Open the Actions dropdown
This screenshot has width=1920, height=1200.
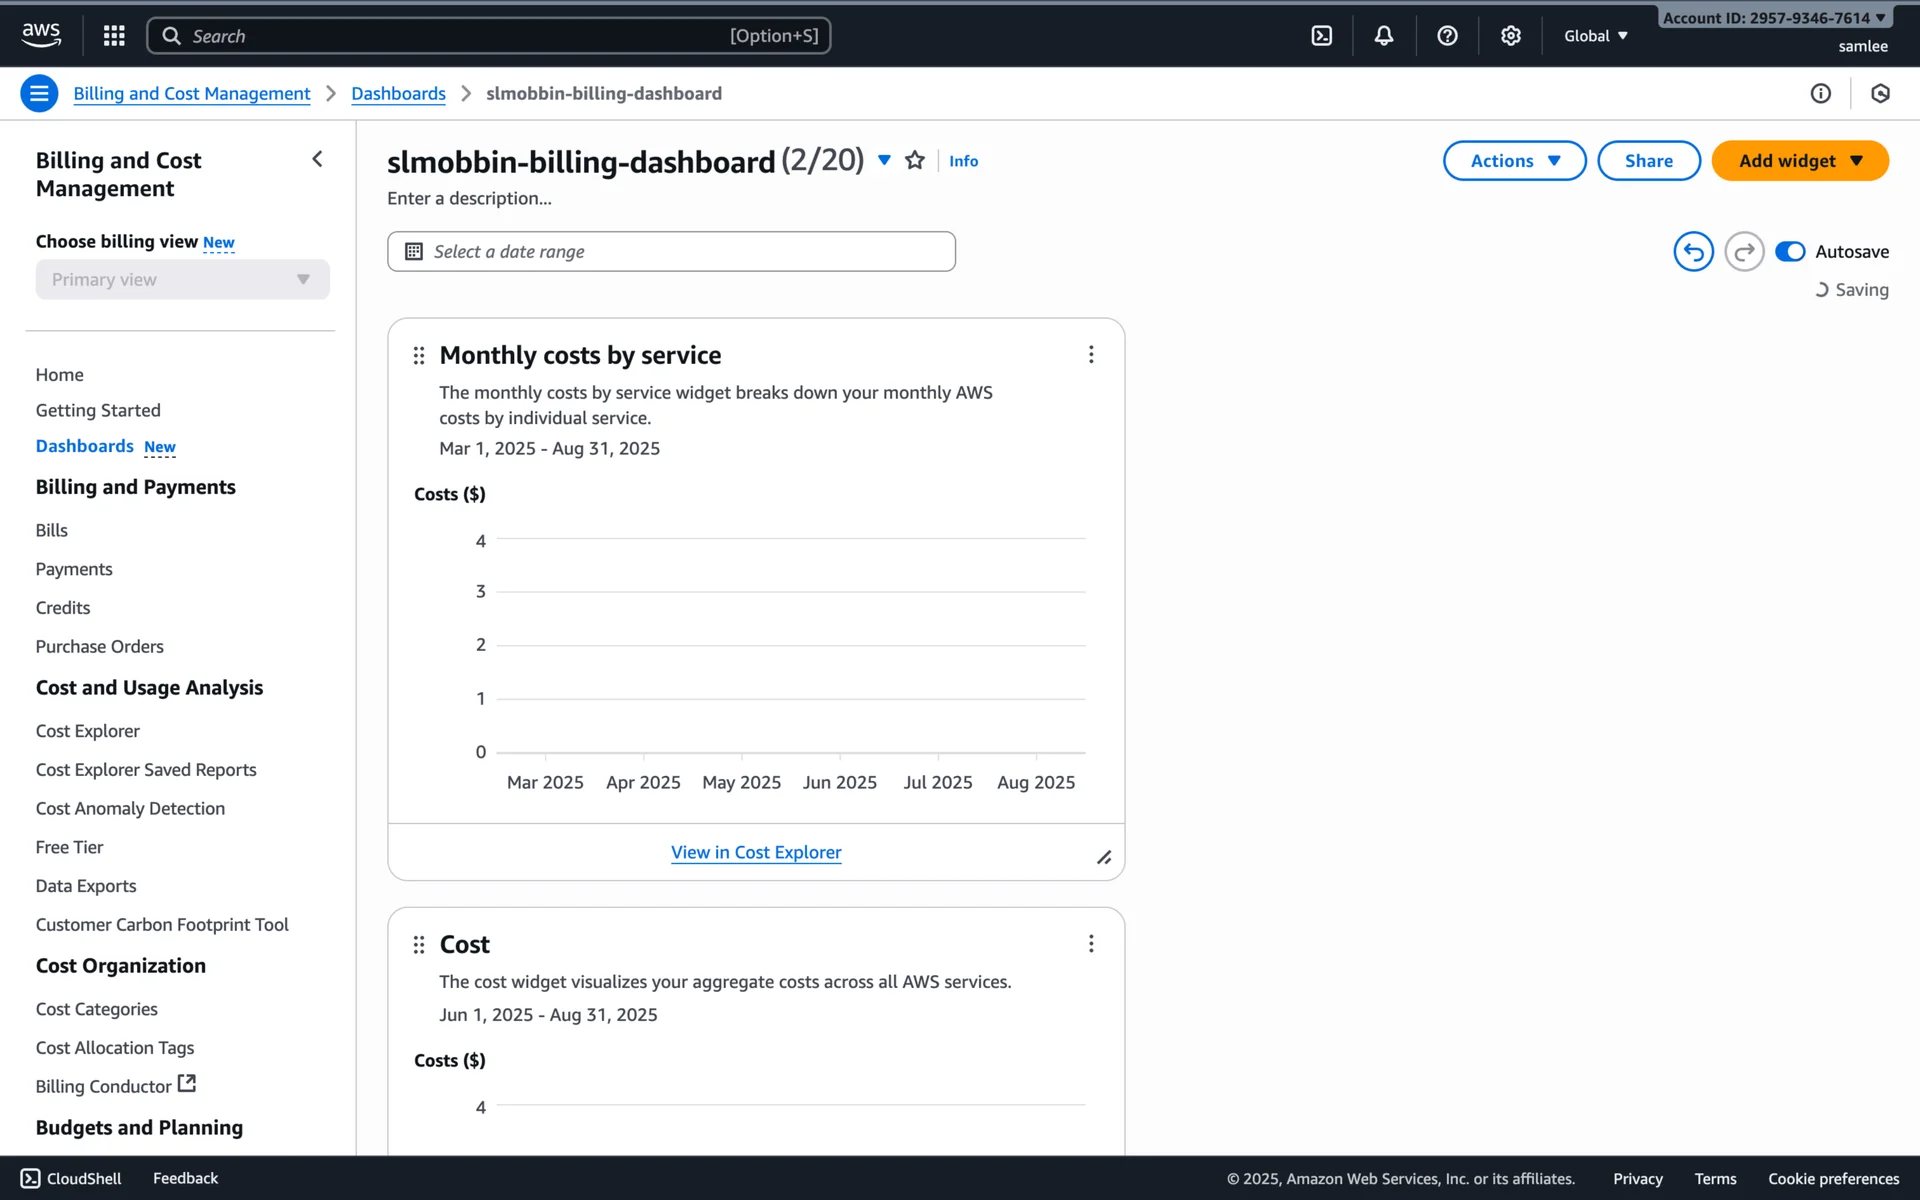point(1513,161)
